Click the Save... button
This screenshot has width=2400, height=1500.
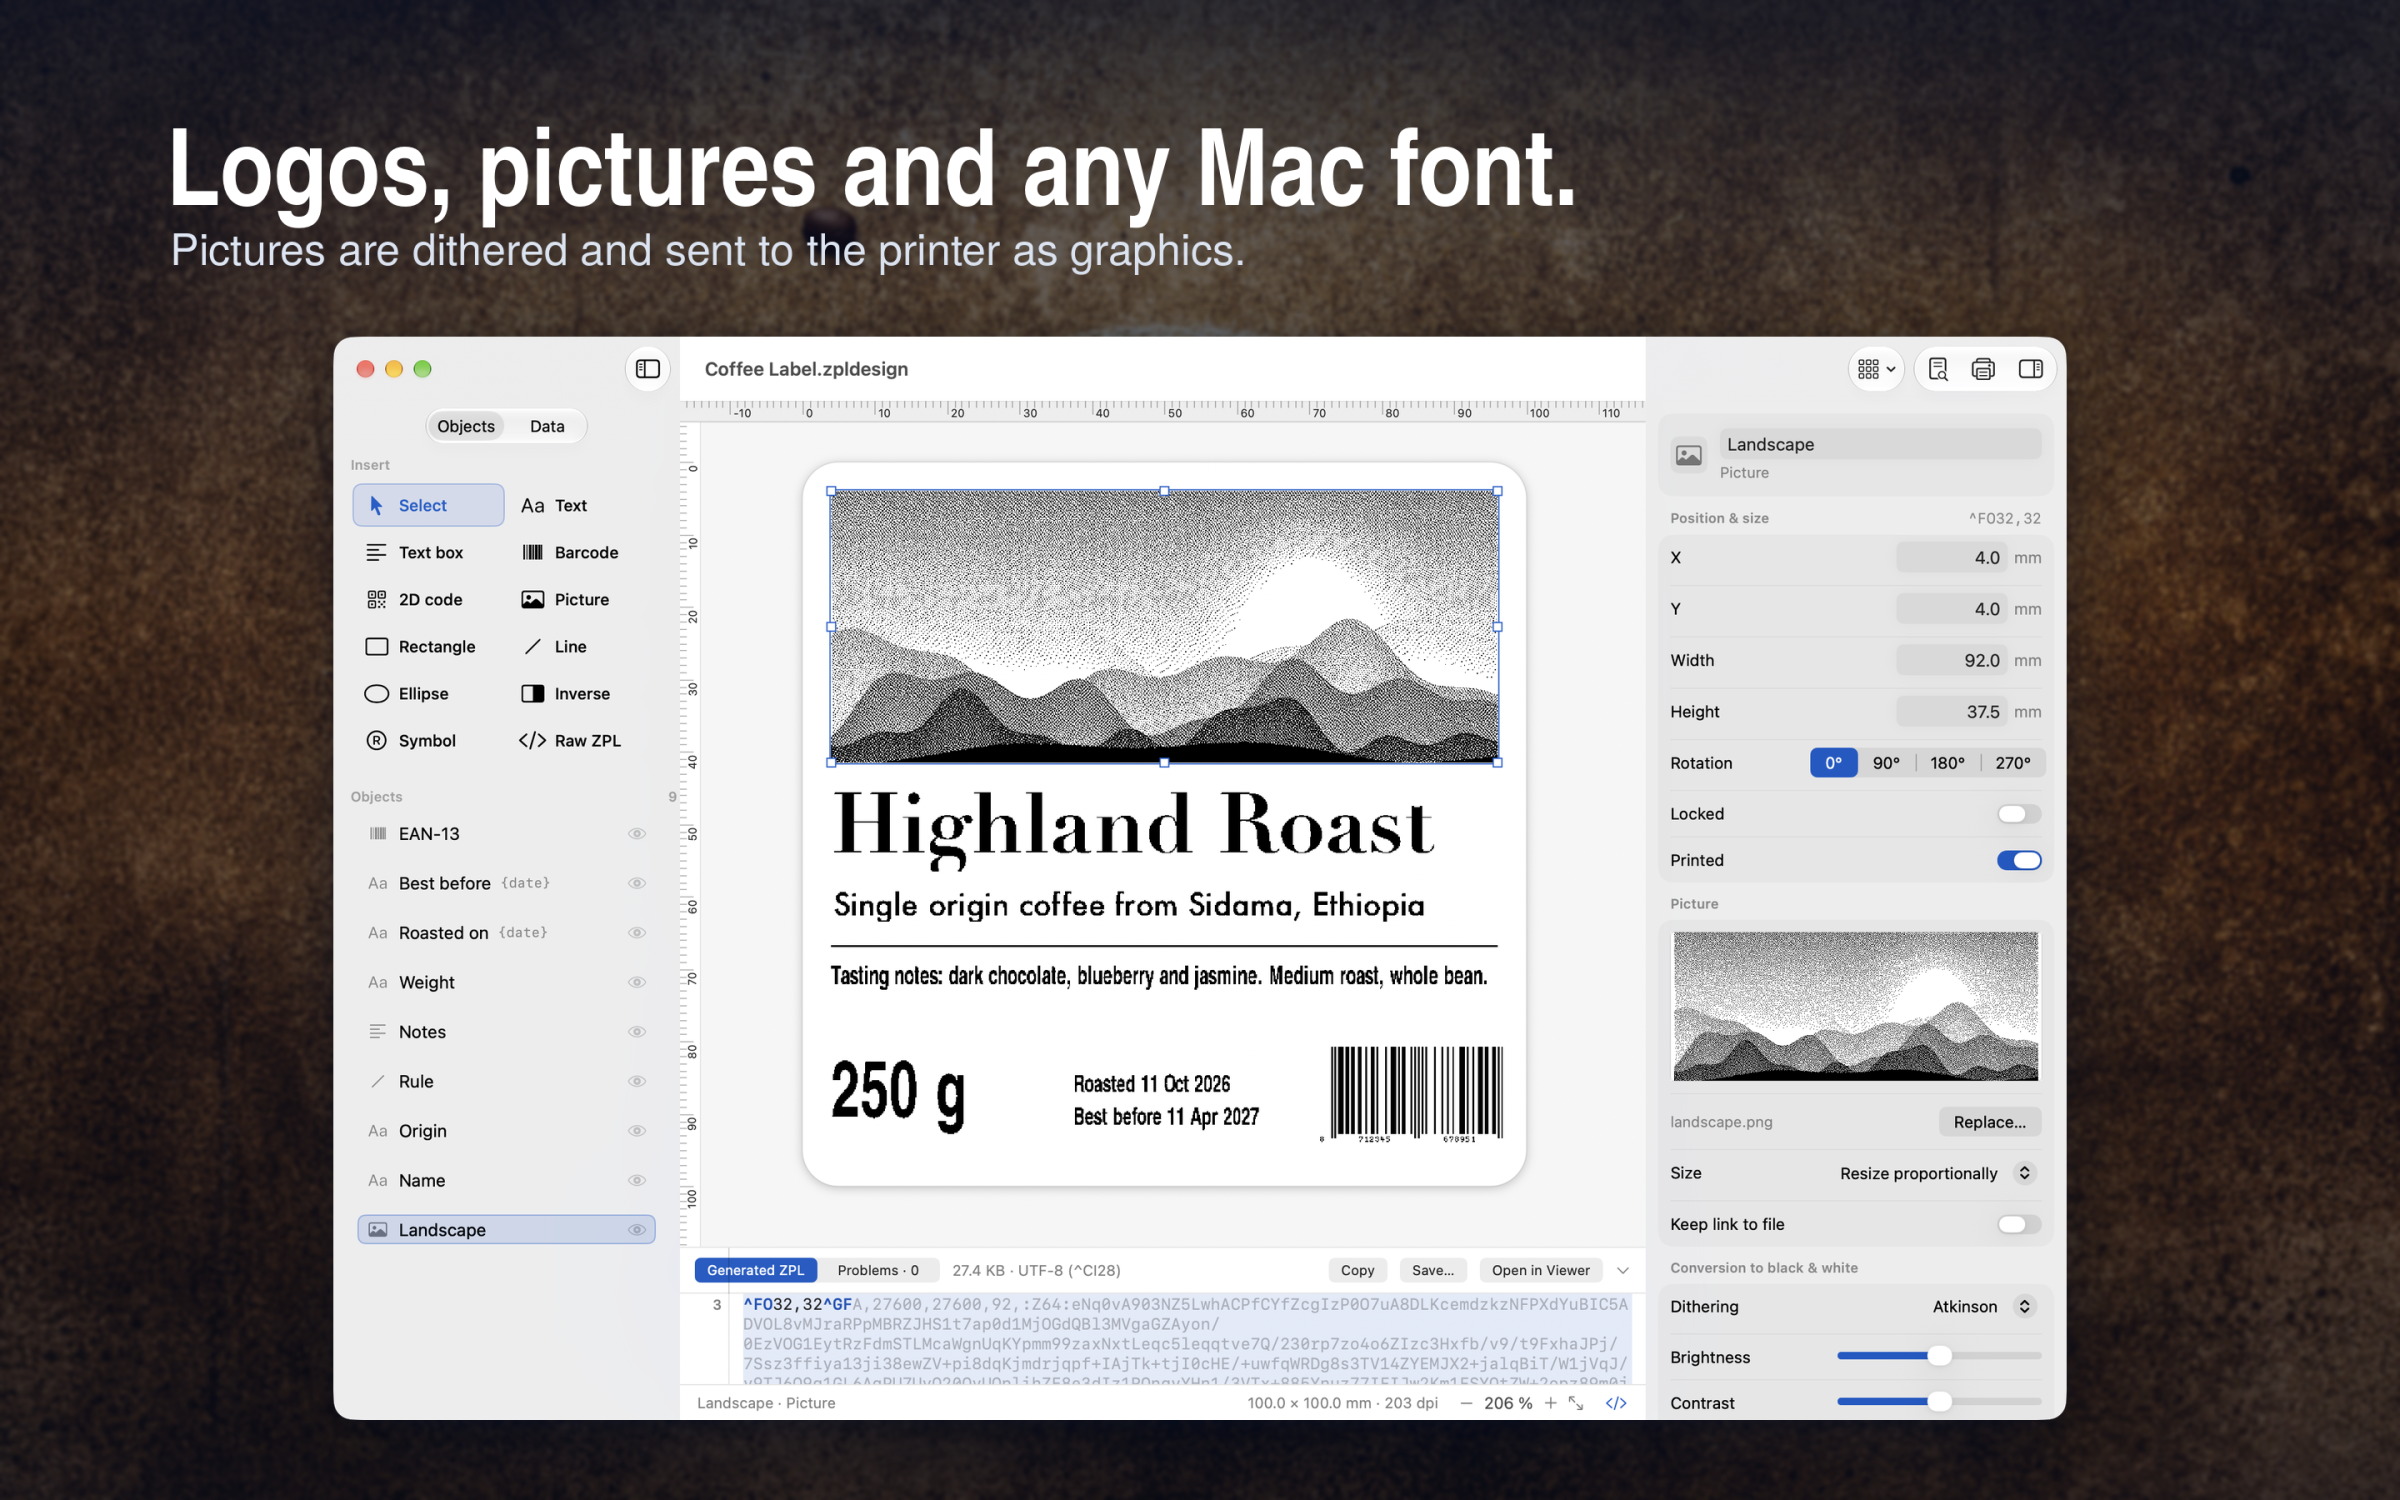1433,1270
